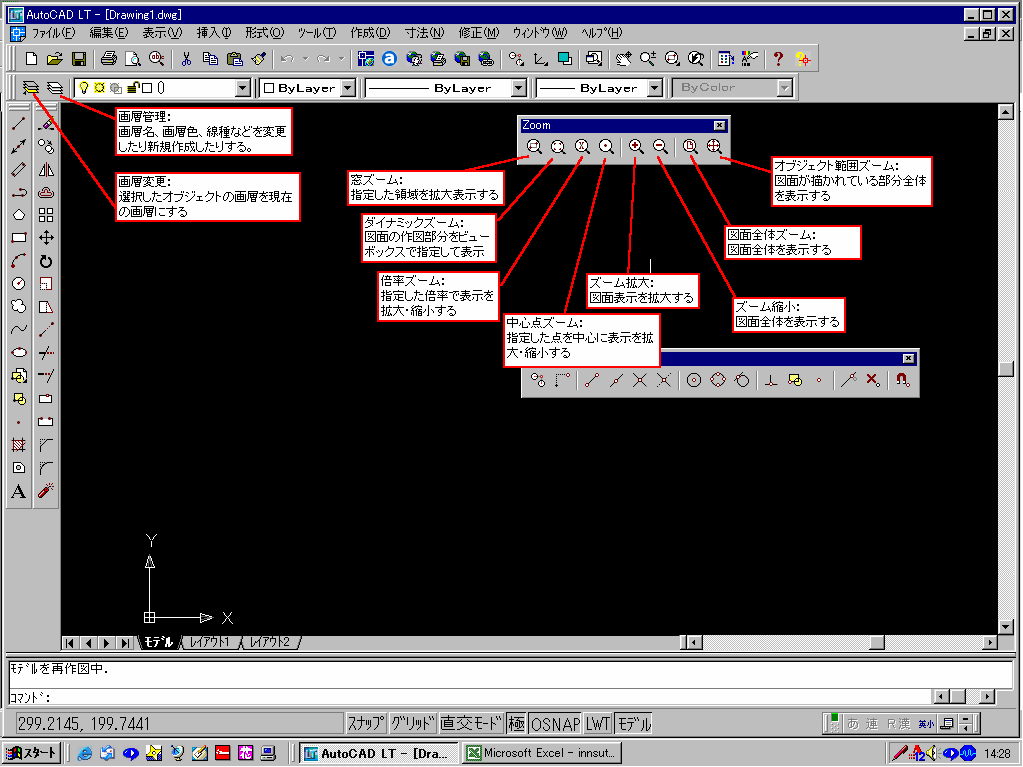Open the 寸法(N) menu
The image size is (1023, 767).
coord(424,33)
